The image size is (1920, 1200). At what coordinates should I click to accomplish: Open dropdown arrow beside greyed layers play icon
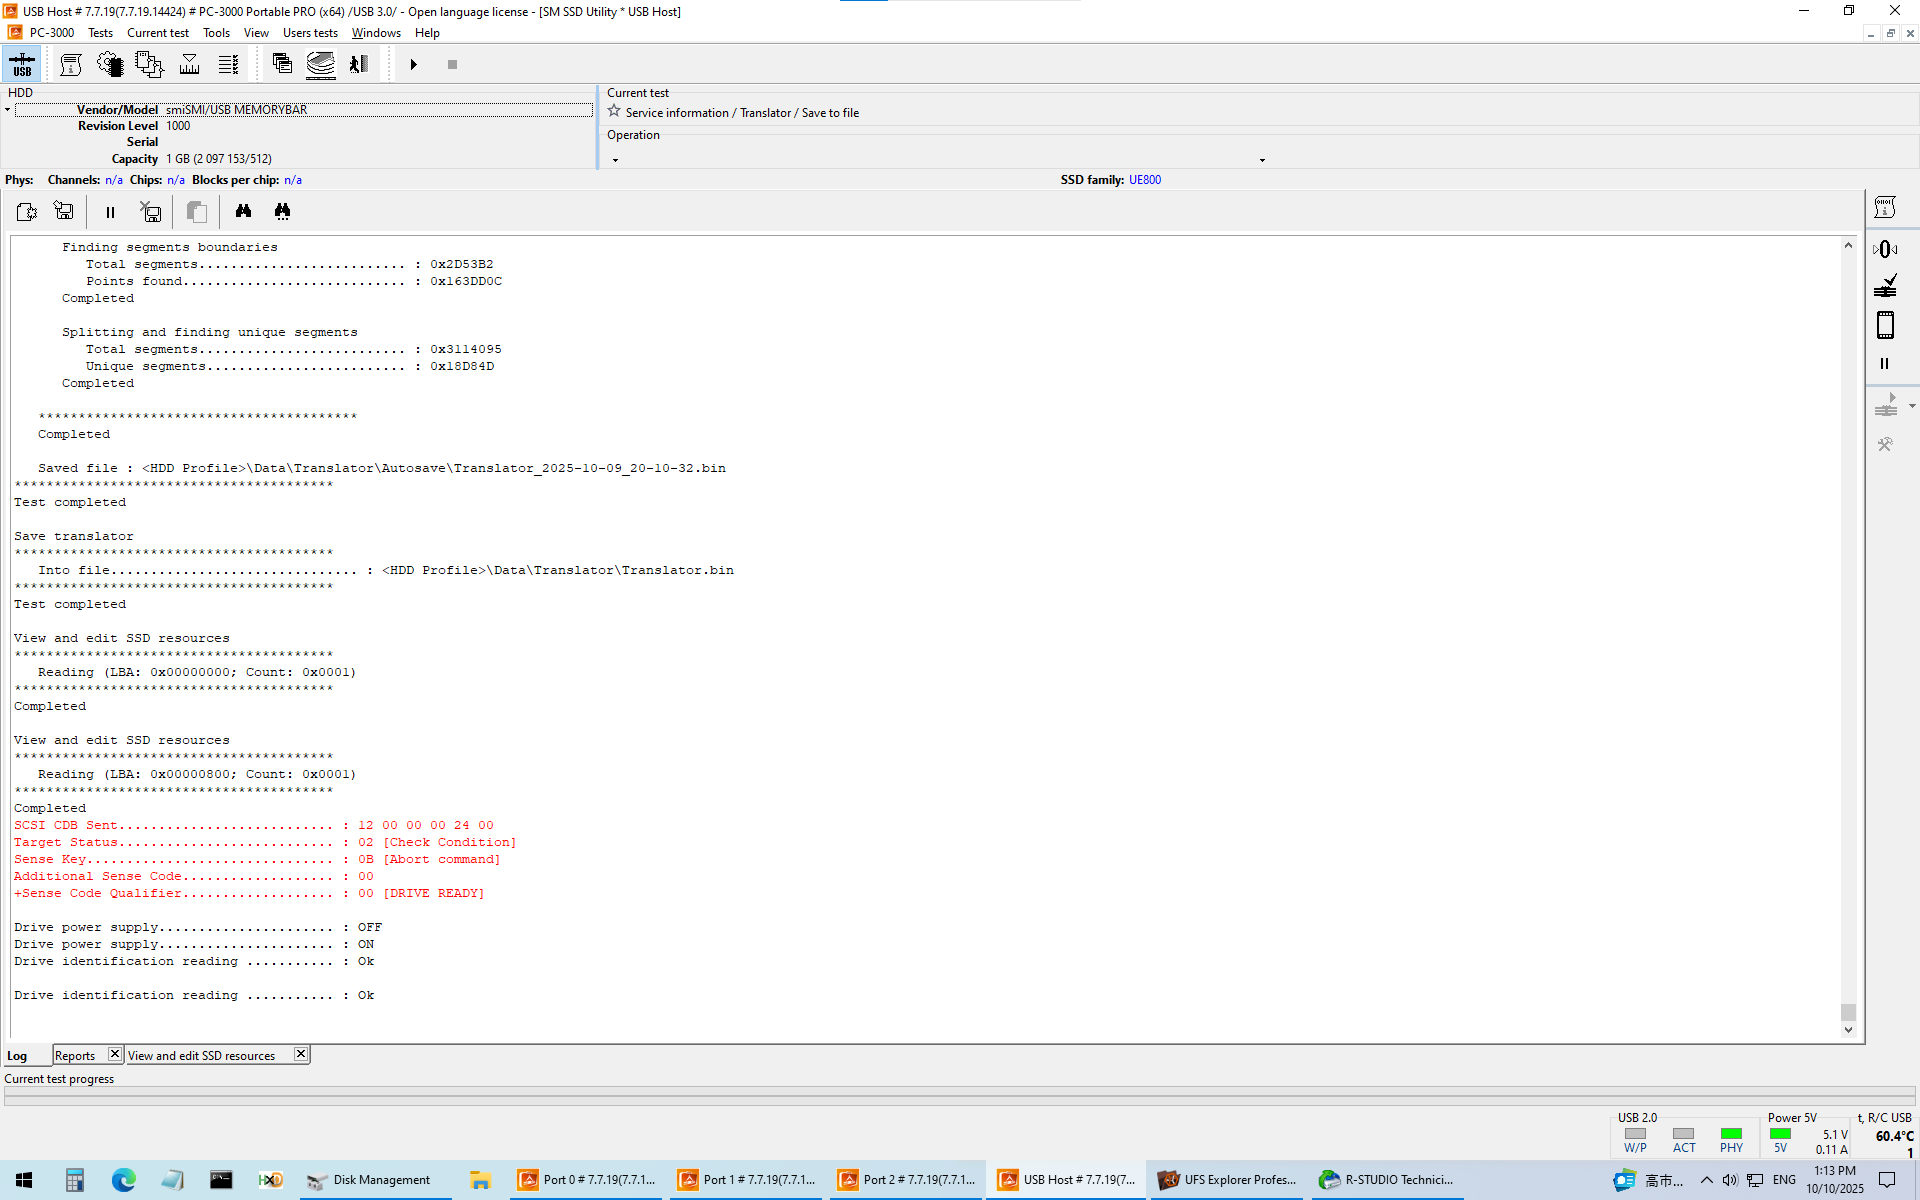(1912, 406)
